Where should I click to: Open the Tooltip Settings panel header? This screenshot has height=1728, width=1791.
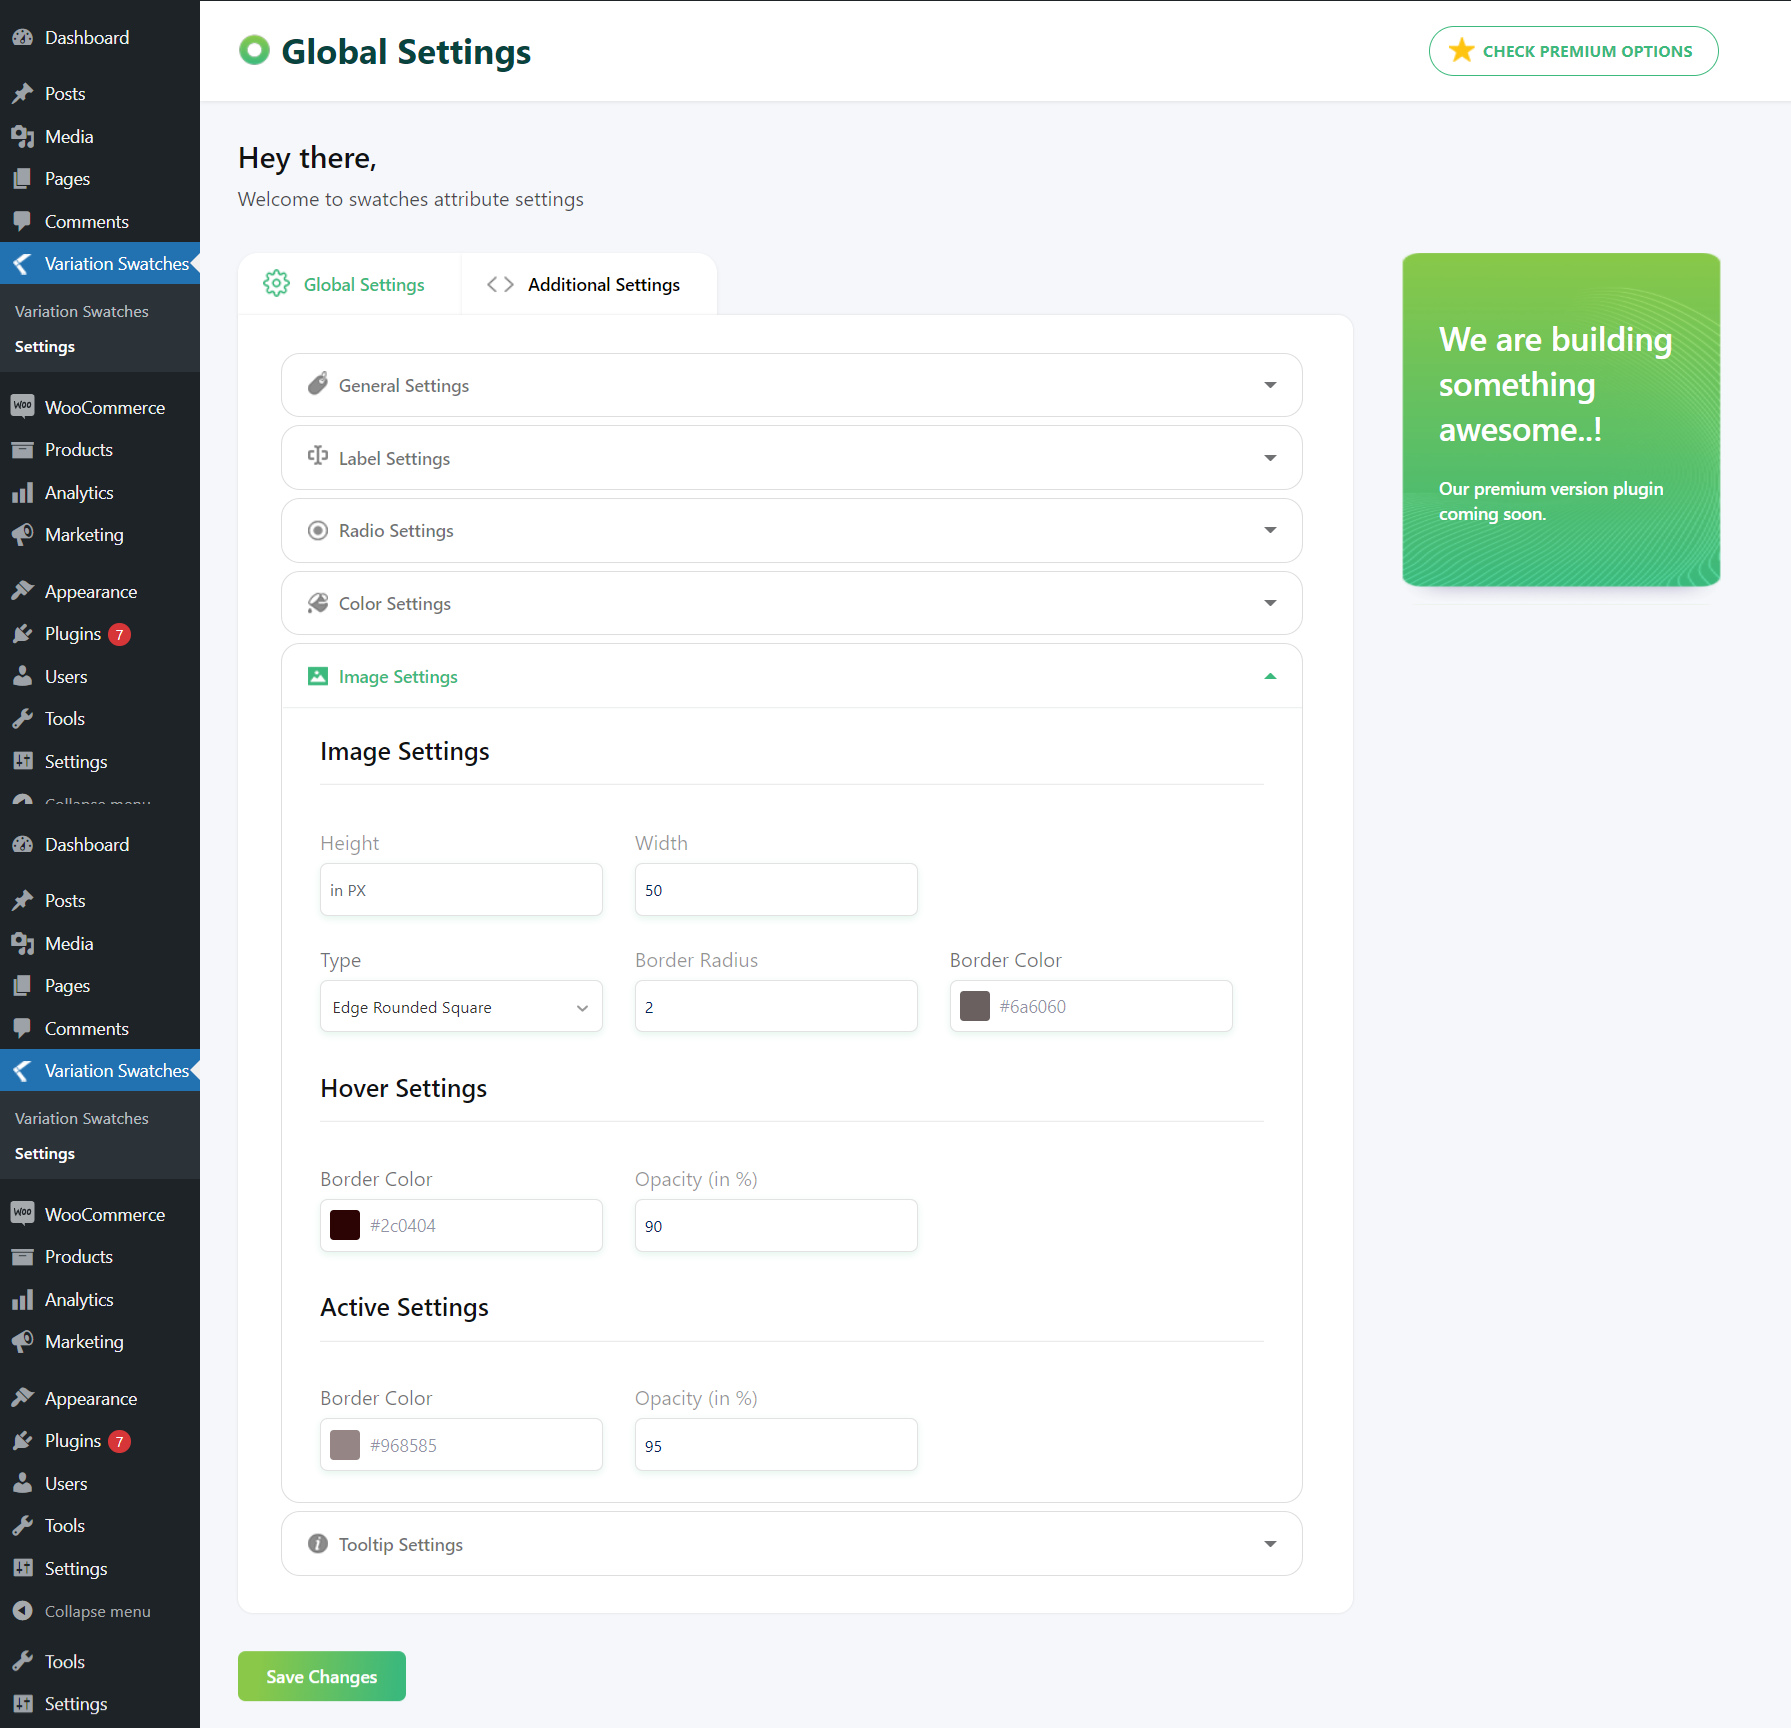792,1544
